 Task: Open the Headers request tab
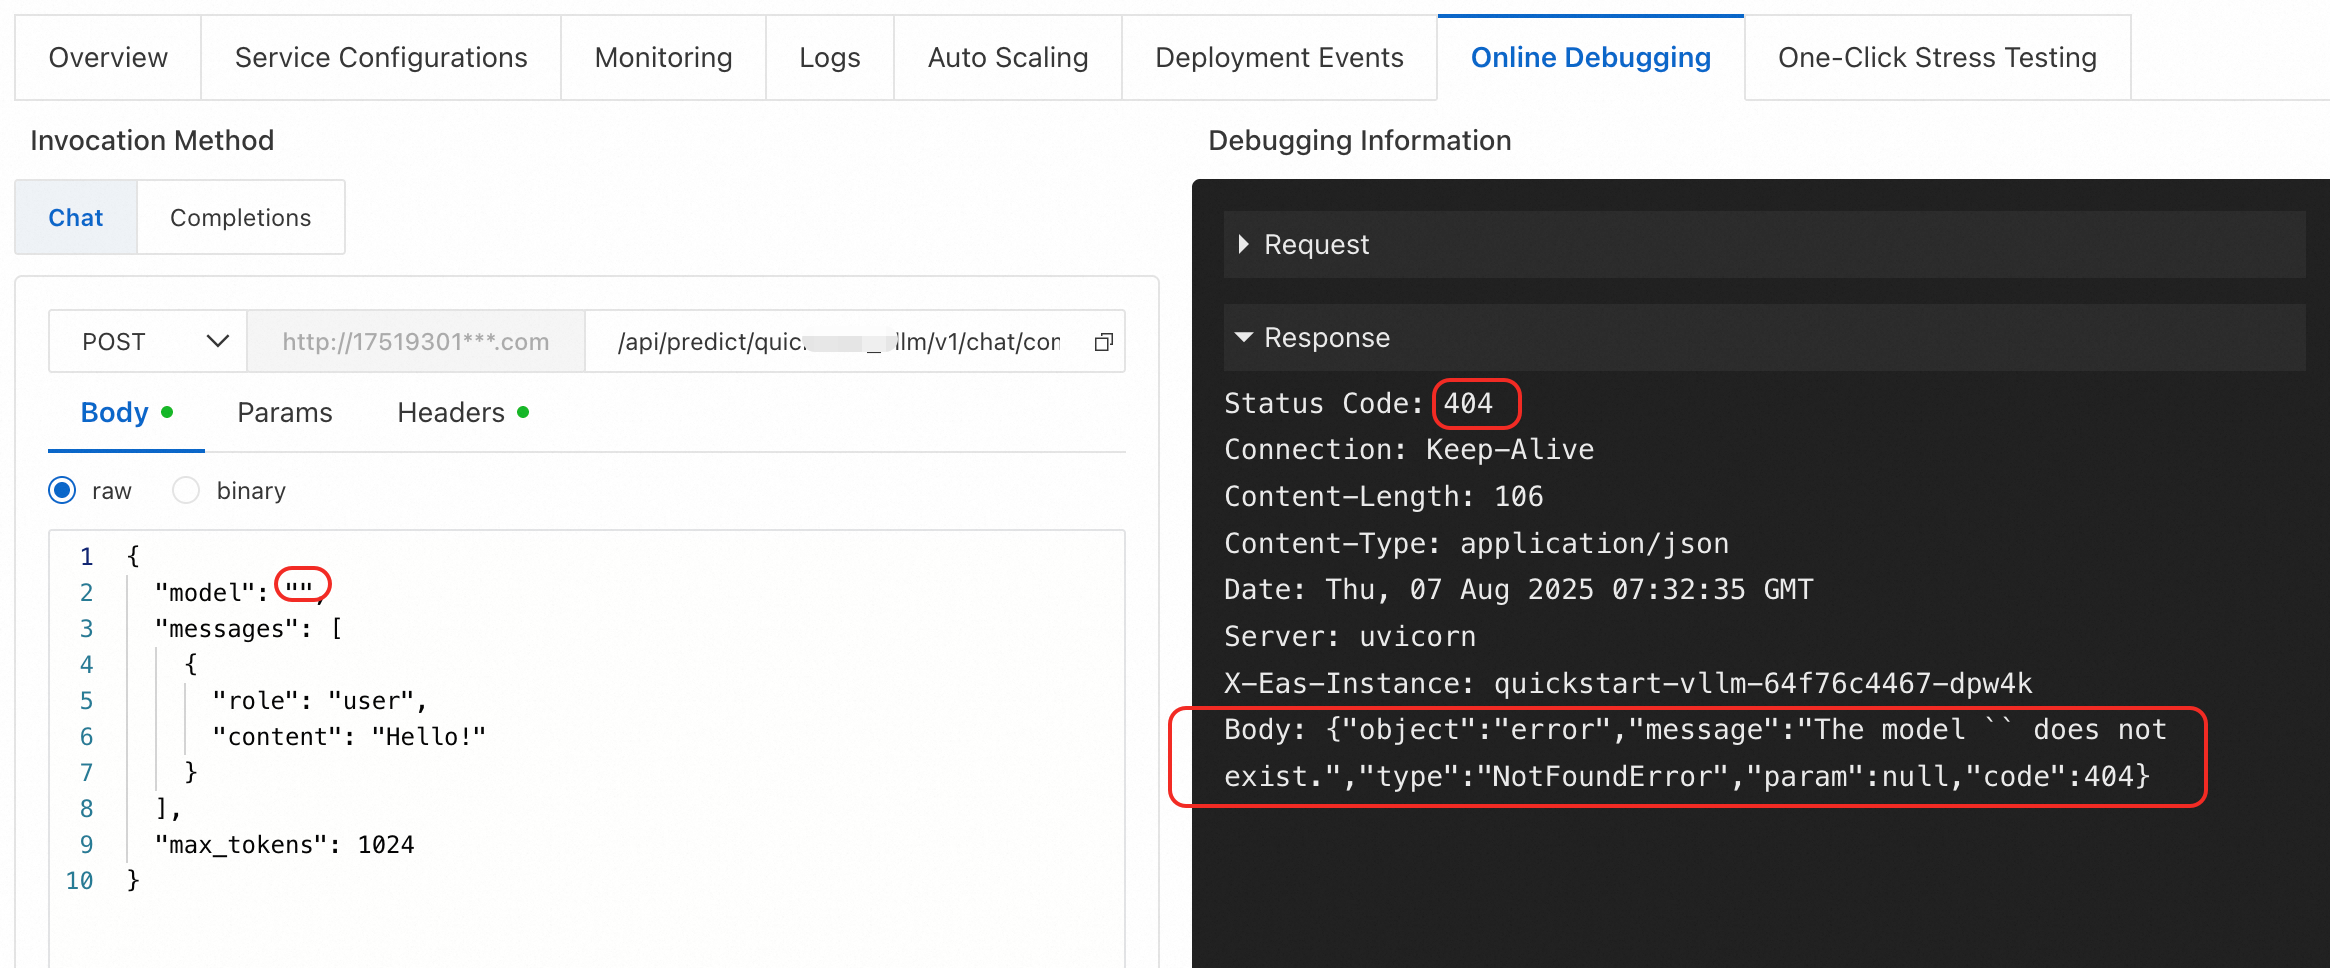pos(451,413)
